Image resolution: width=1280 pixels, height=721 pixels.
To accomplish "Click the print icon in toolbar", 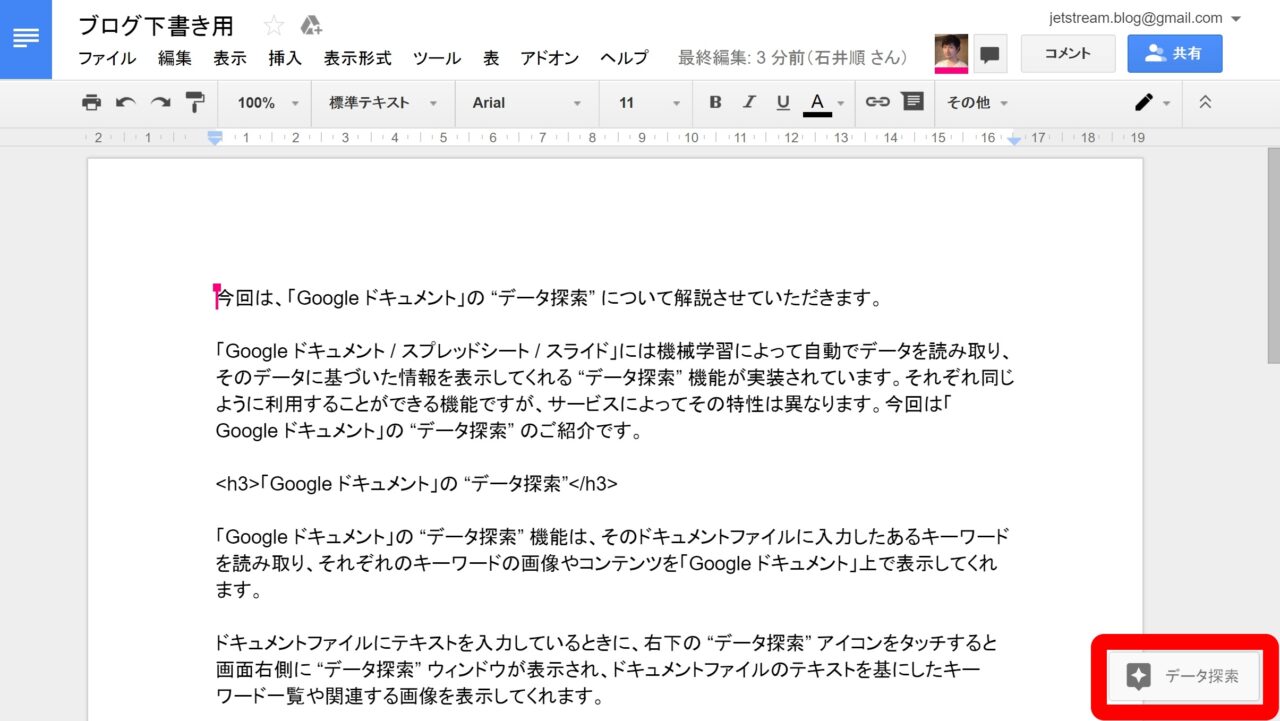I will [x=92, y=103].
